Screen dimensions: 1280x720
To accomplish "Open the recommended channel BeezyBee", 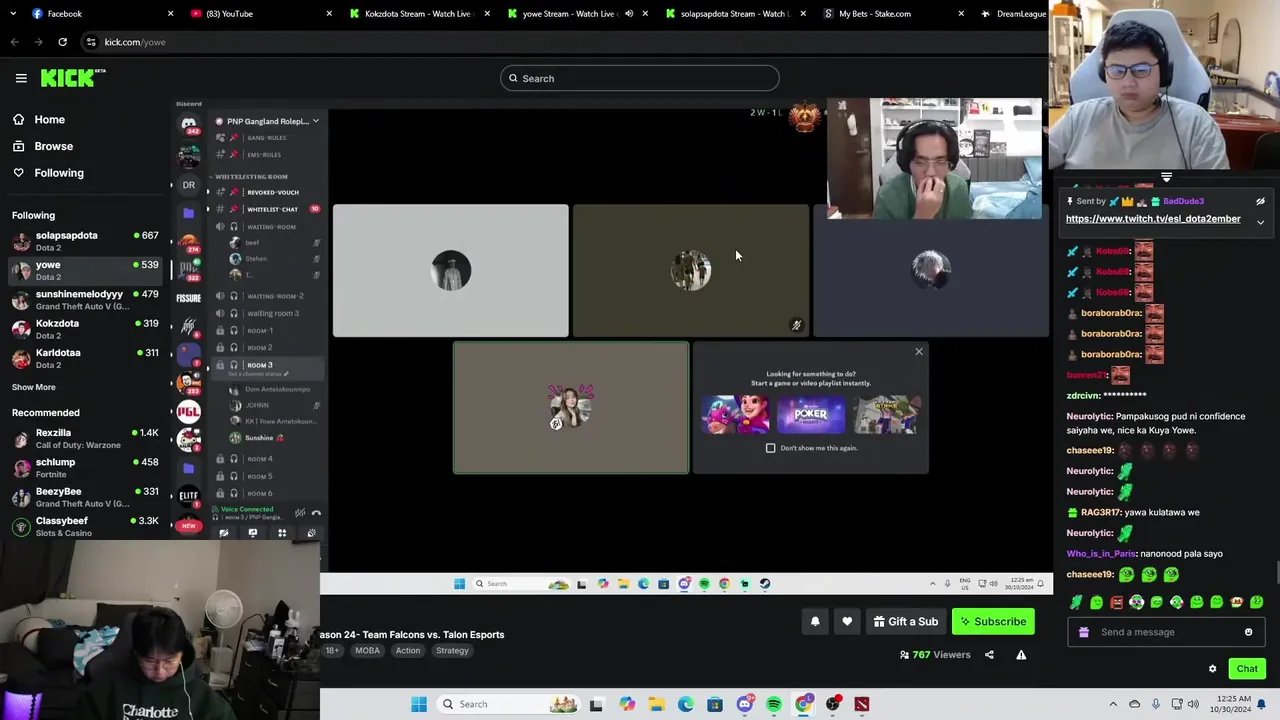I will (85, 497).
